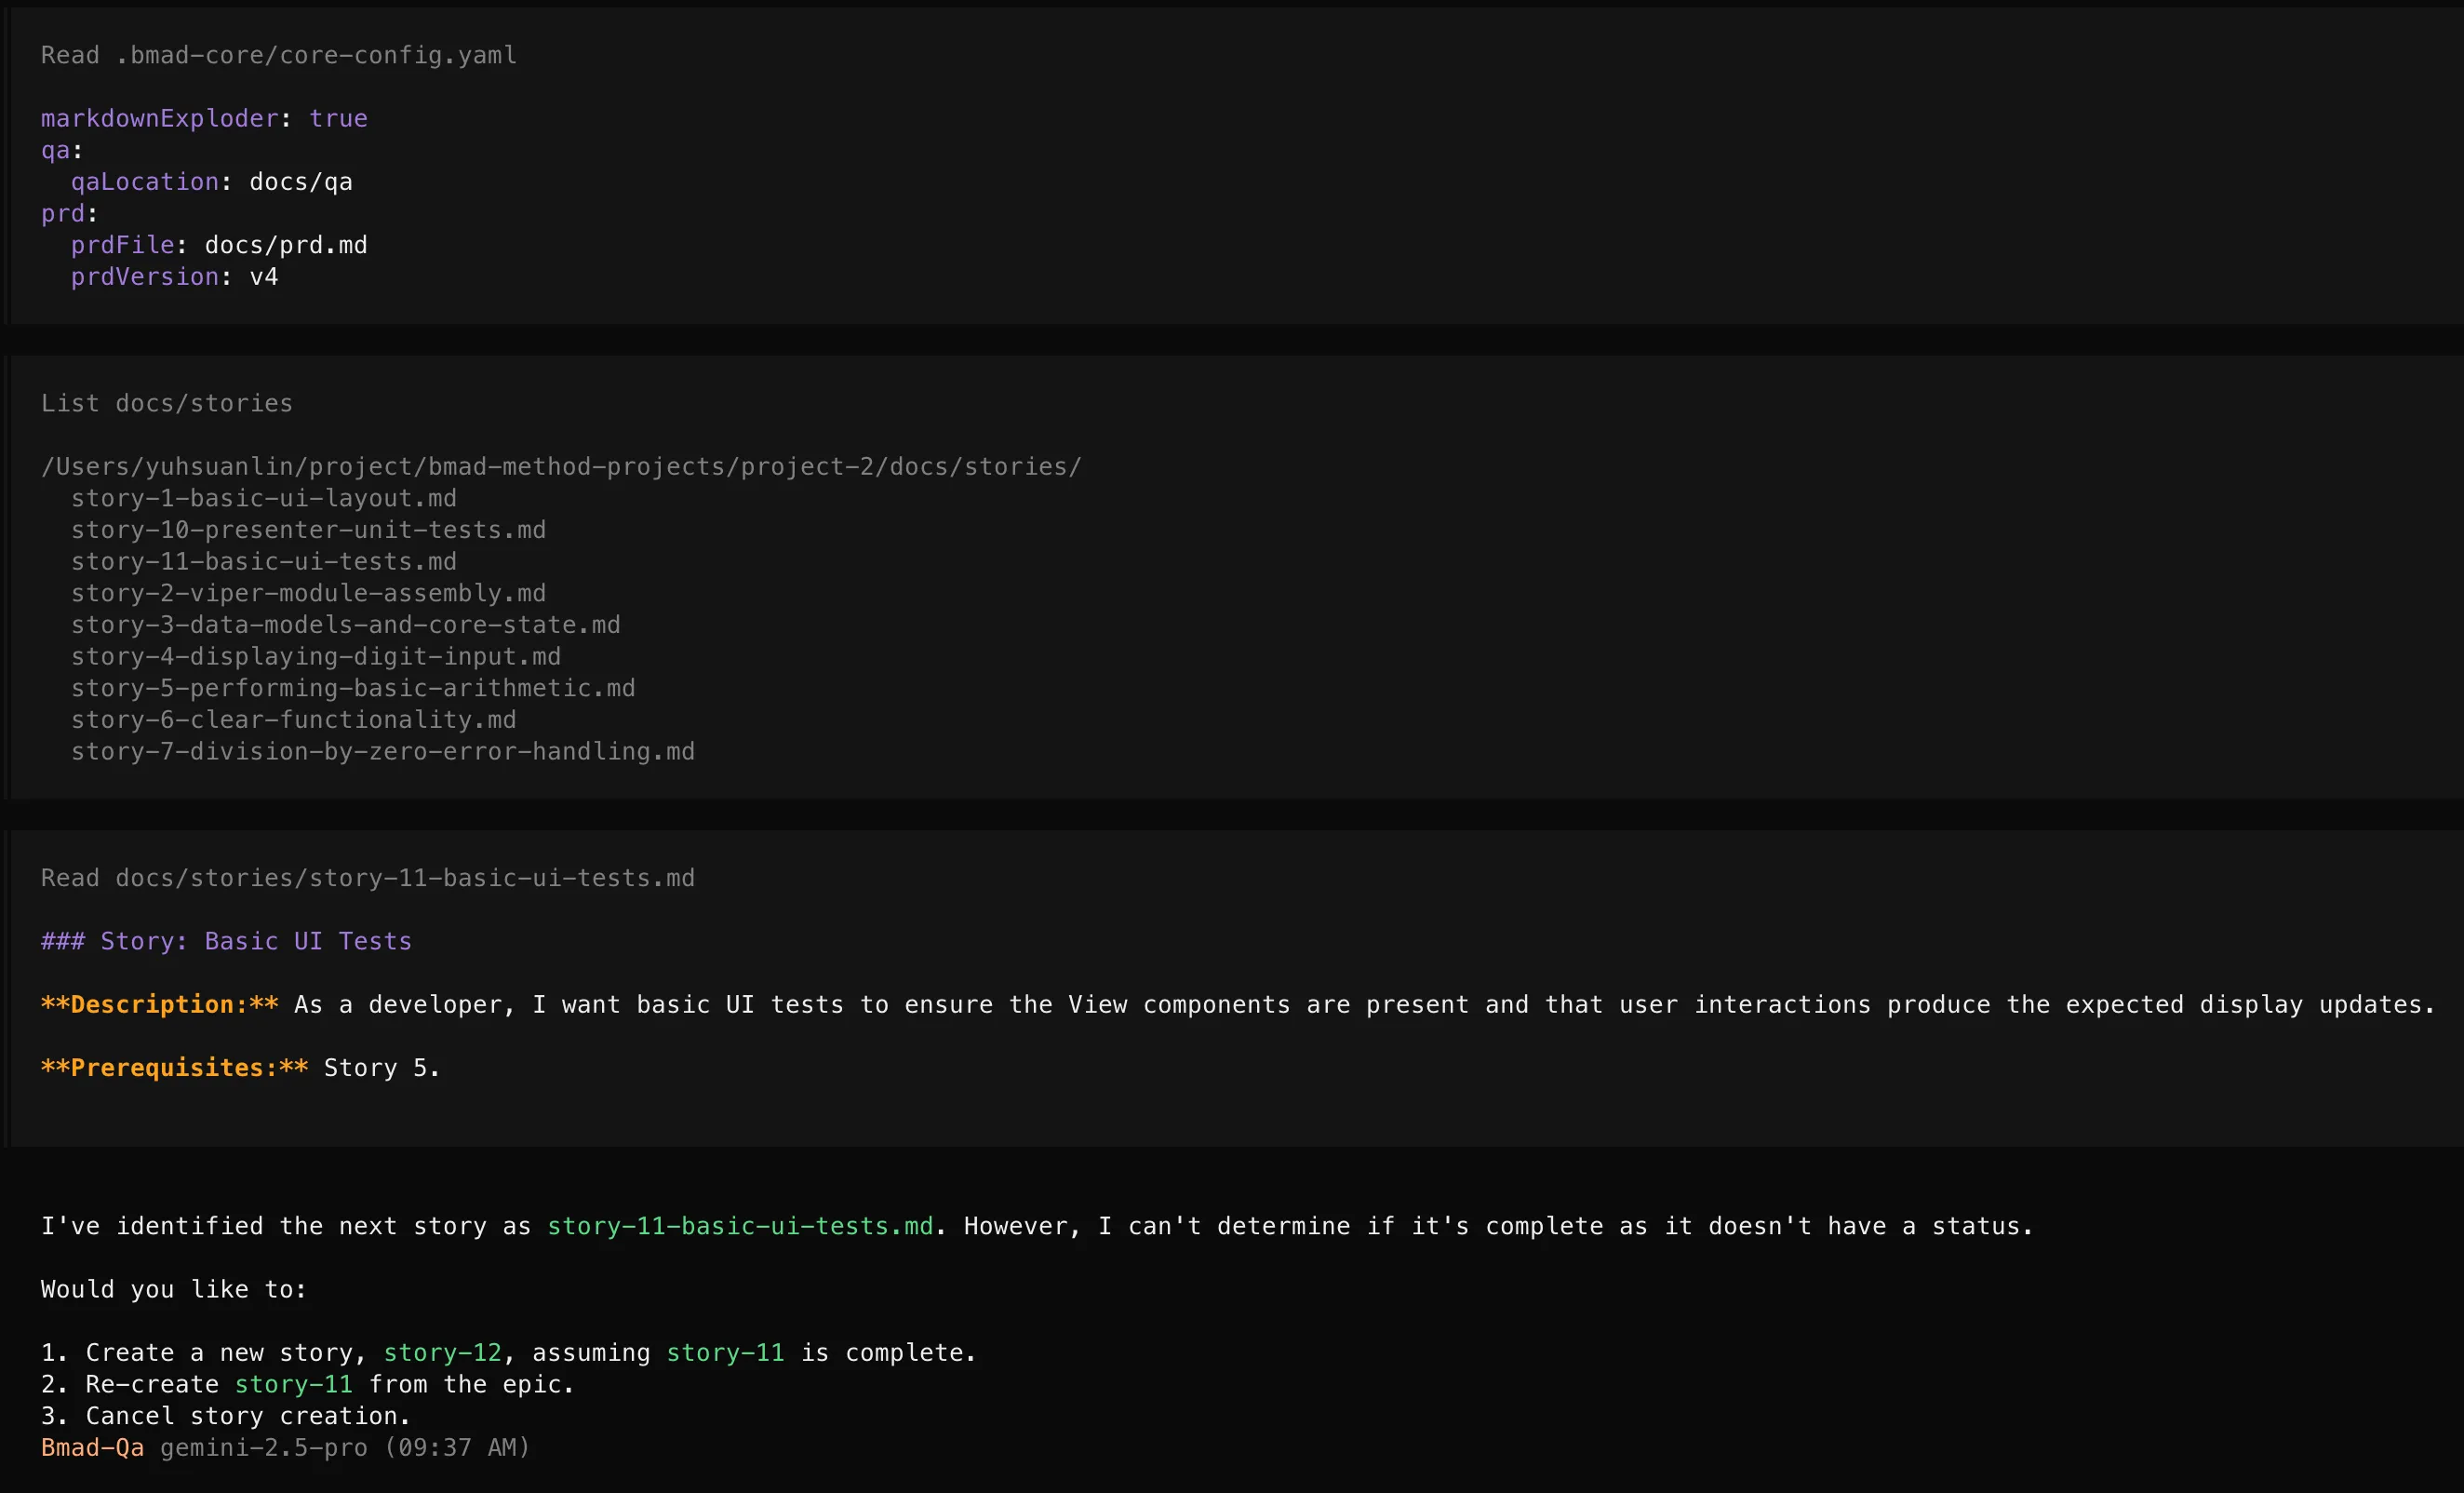Screen dimensions: 2464x1493
Task: Click the Bmad-Qa agent label
Action: coord(92,1448)
